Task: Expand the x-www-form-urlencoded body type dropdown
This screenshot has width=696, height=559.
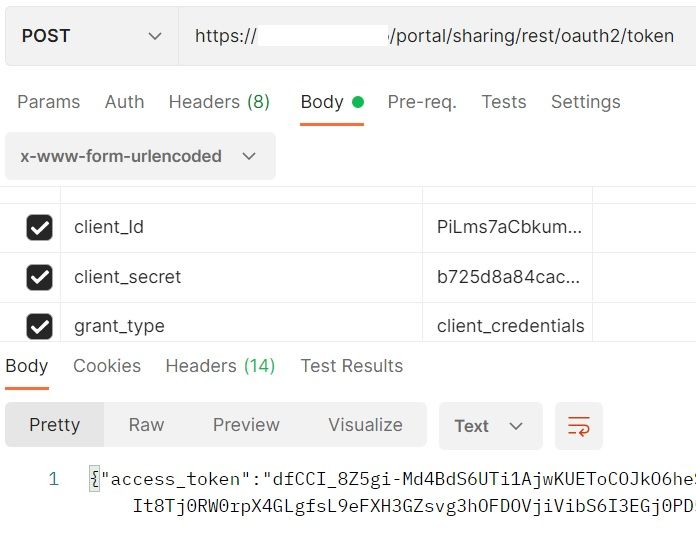Action: tap(139, 156)
